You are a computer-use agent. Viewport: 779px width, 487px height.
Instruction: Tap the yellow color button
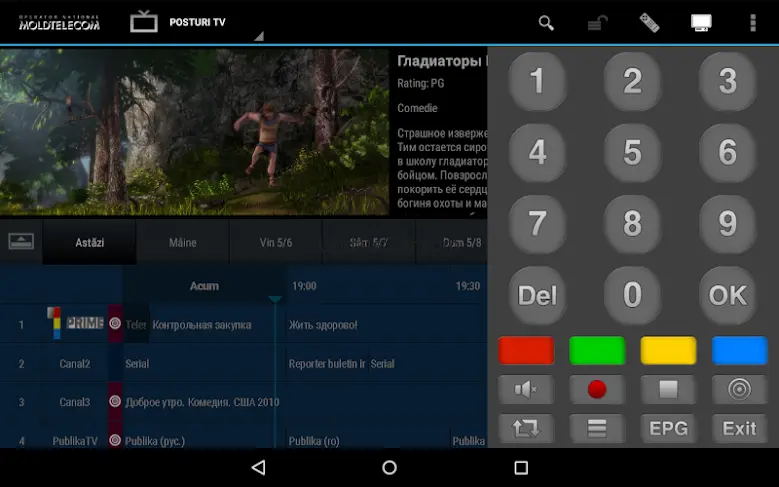(668, 350)
